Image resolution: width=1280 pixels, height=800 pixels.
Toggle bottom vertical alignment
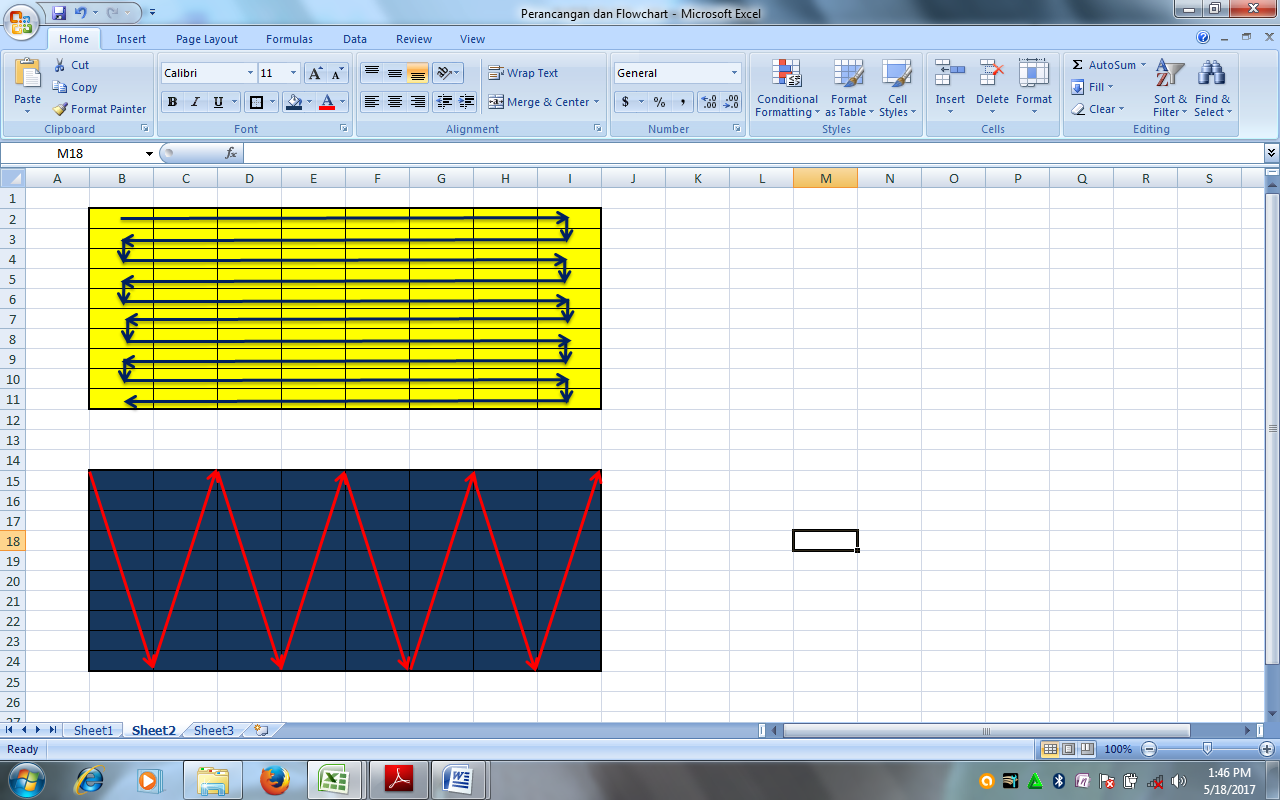click(x=417, y=73)
